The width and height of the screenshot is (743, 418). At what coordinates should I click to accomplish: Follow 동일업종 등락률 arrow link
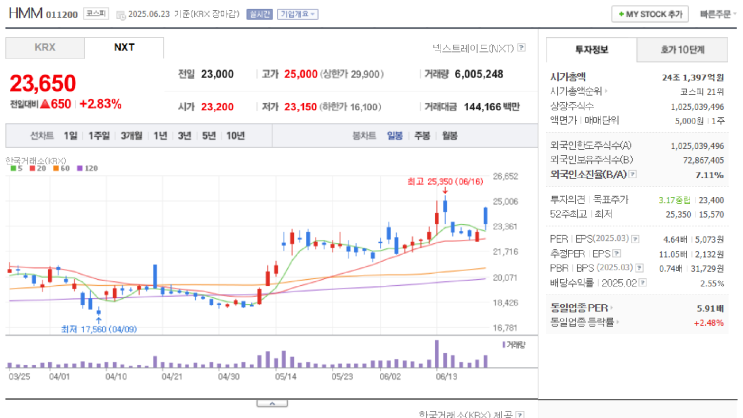[x=617, y=322]
